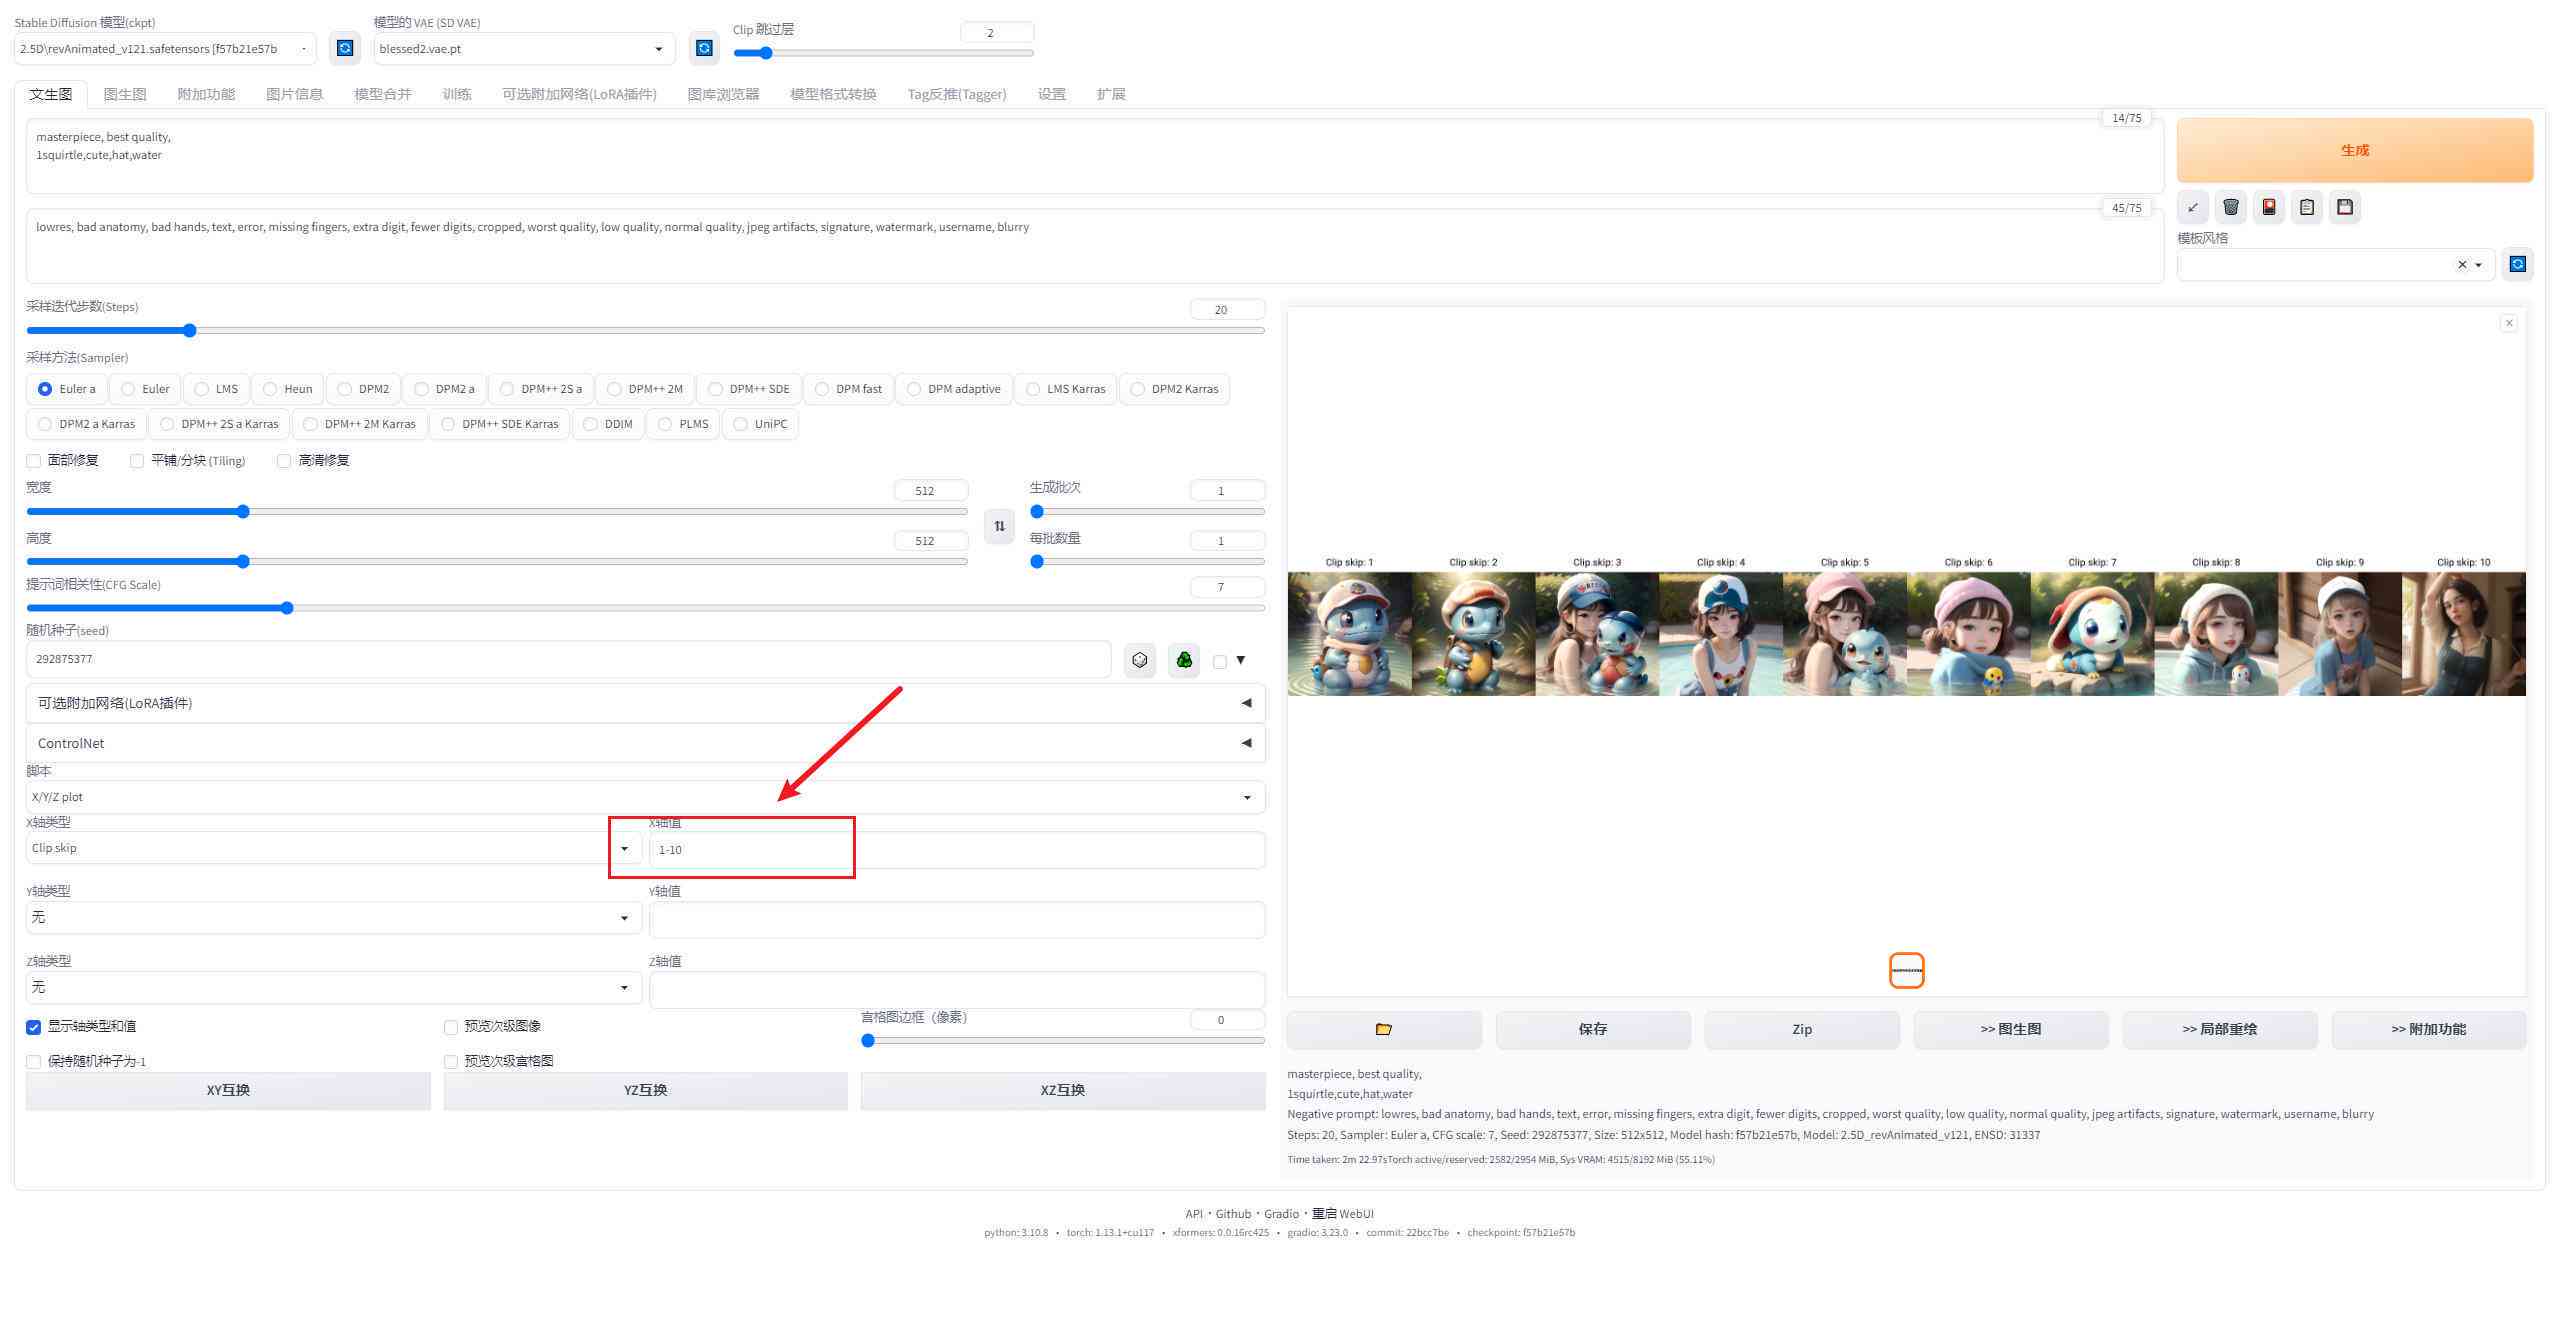The image size is (2560, 1329).
Task: Enable 预览次级宫格图 checkbox
Action: click(x=451, y=1062)
